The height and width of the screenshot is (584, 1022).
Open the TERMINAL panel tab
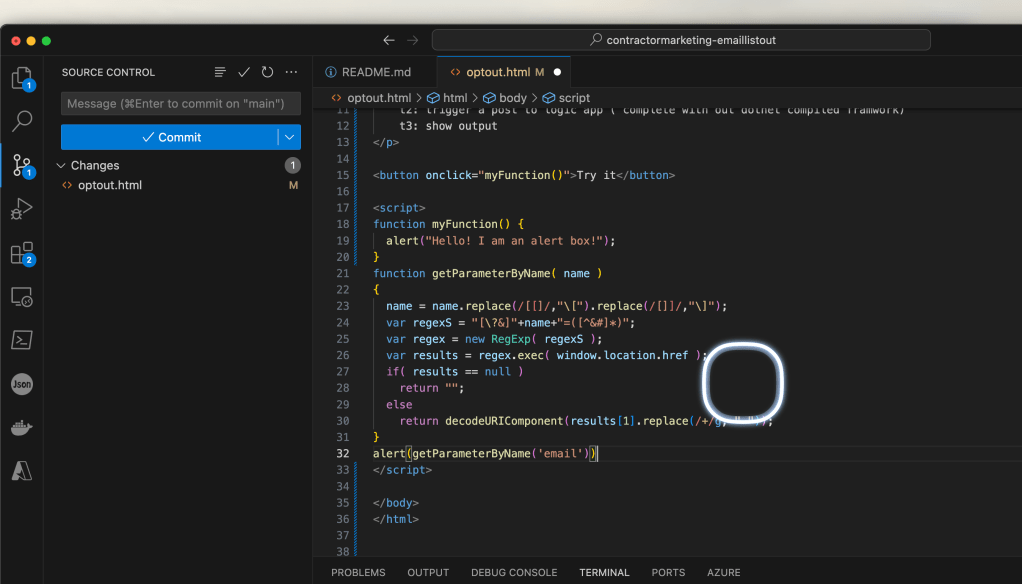coord(604,572)
